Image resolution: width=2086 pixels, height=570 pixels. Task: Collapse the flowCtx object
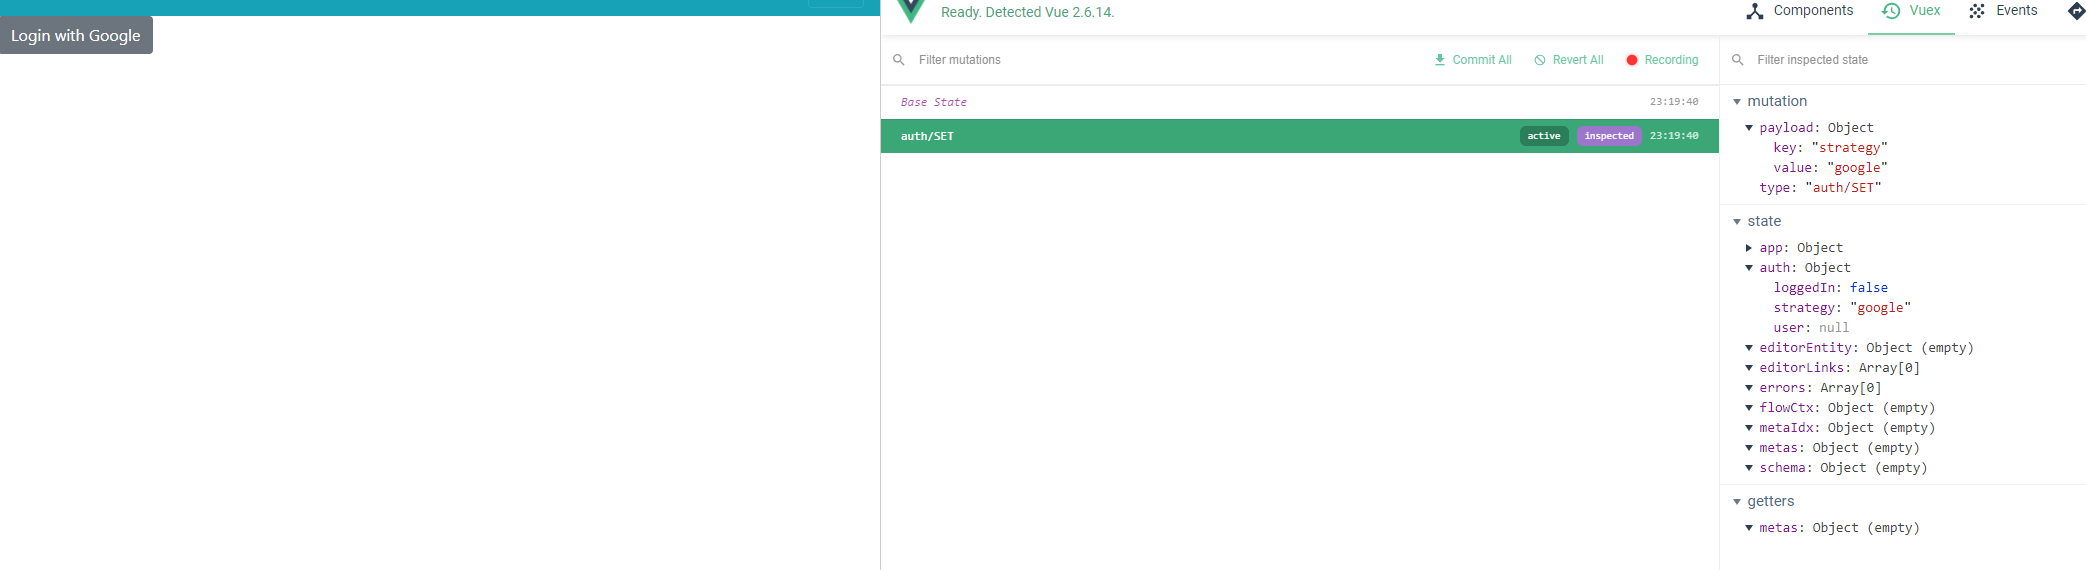pyautogui.click(x=1749, y=408)
